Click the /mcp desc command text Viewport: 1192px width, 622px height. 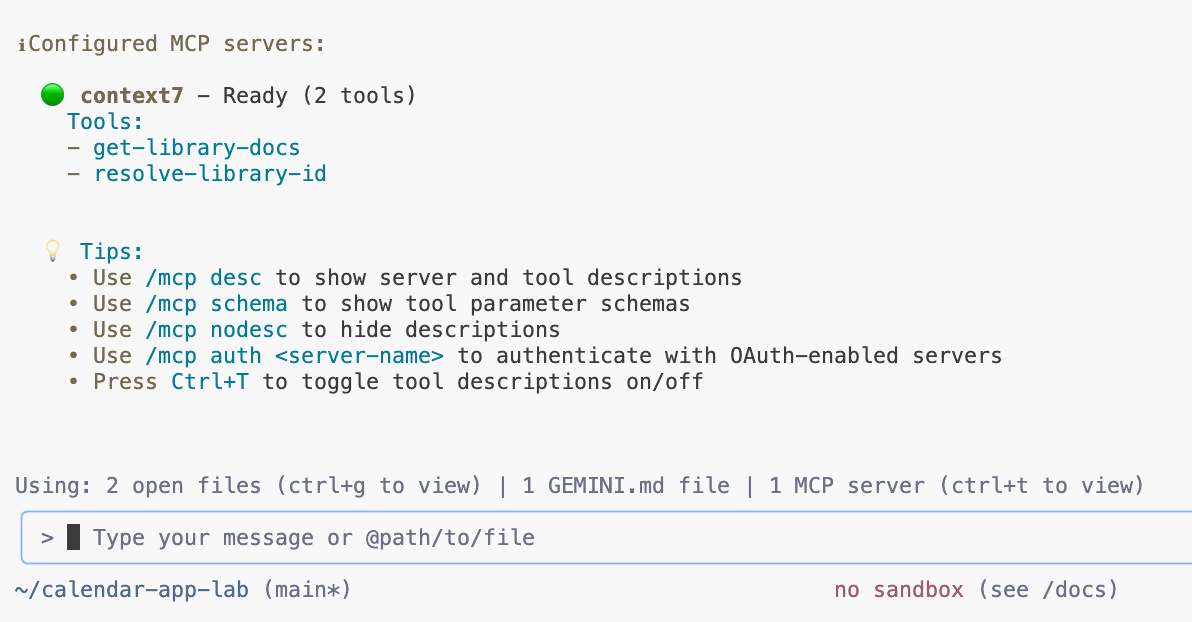[203, 277]
